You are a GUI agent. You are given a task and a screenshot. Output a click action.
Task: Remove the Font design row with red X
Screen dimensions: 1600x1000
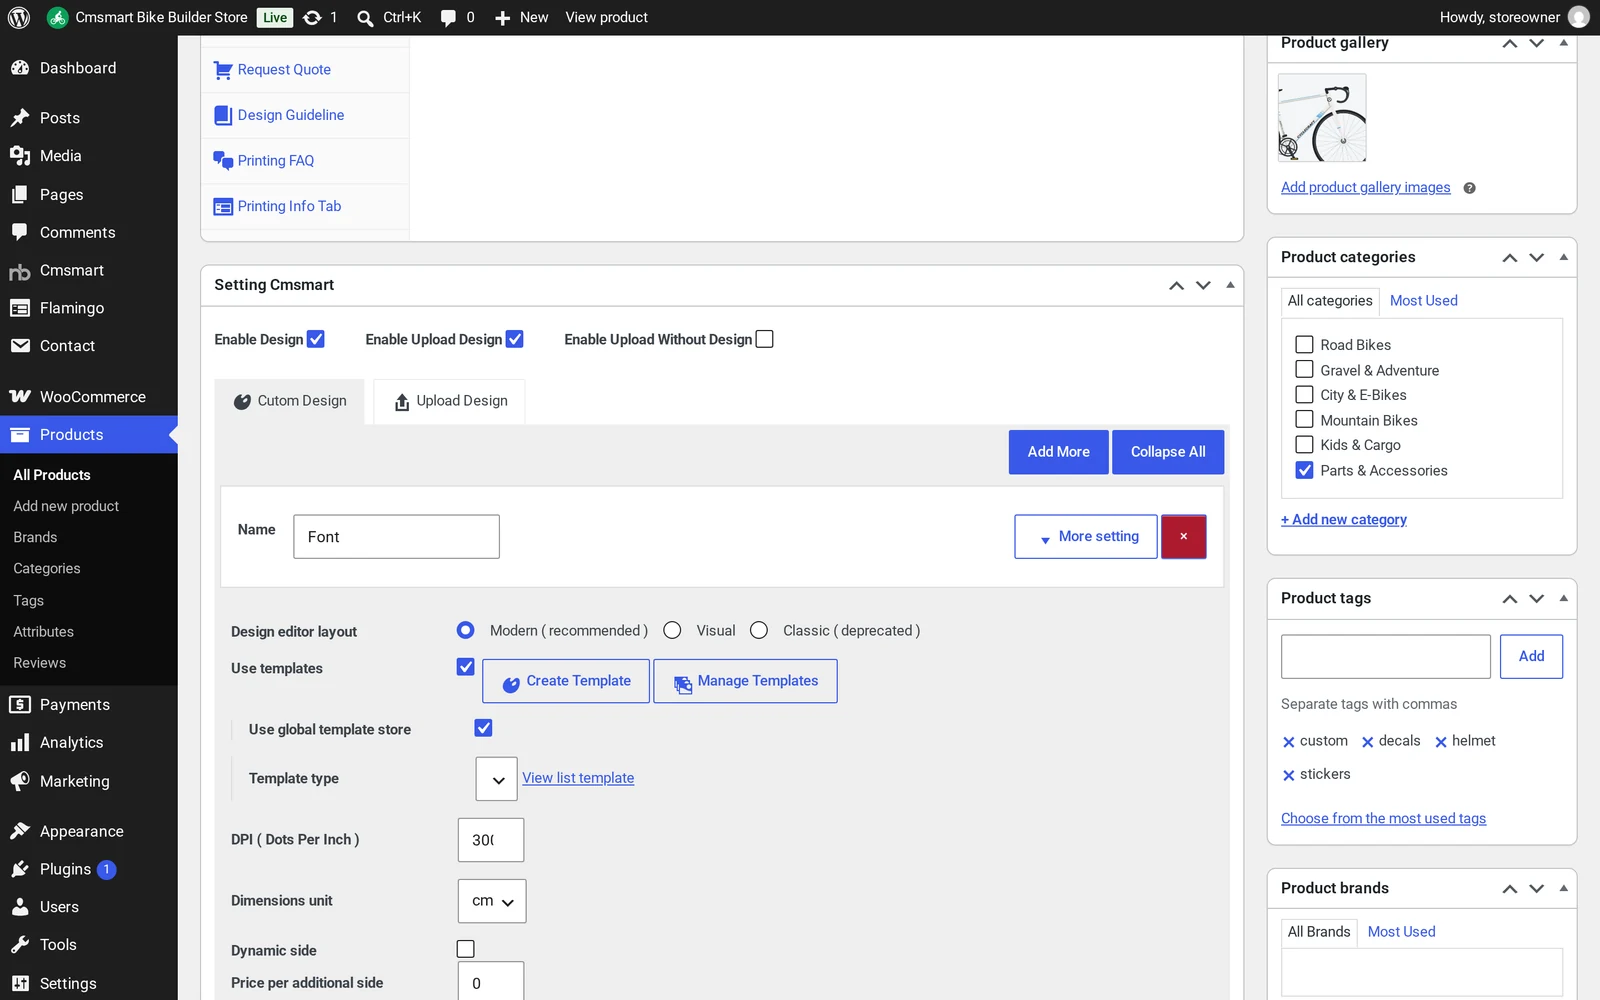tap(1183, 537)
